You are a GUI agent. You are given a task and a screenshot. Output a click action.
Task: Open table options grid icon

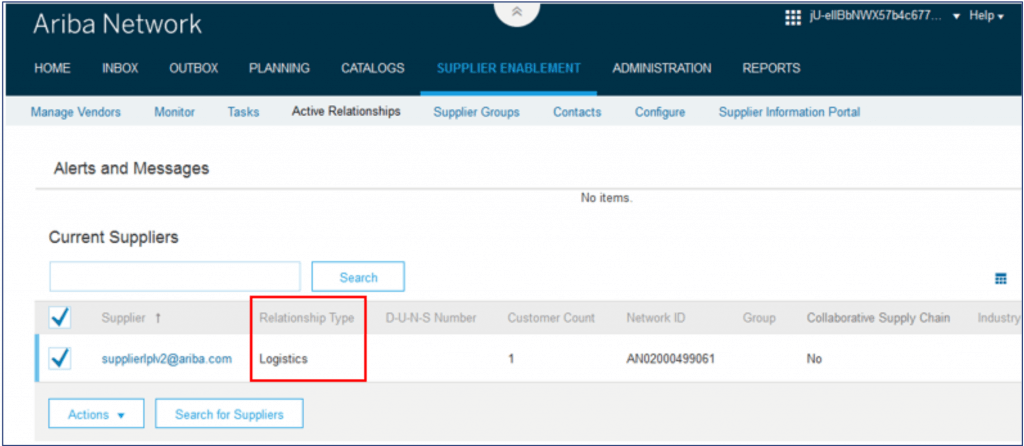(1000, 279)
